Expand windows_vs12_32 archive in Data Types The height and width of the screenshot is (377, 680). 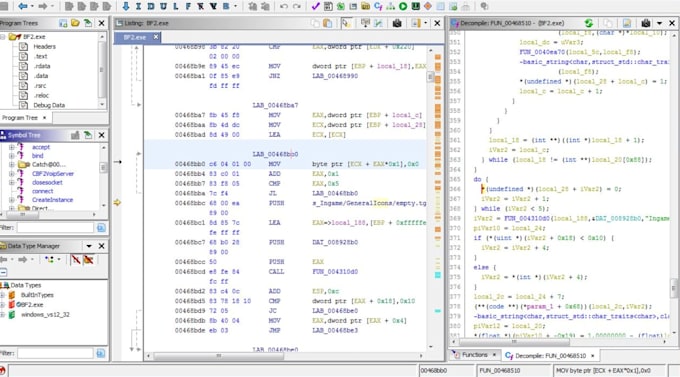coord(3,315)
